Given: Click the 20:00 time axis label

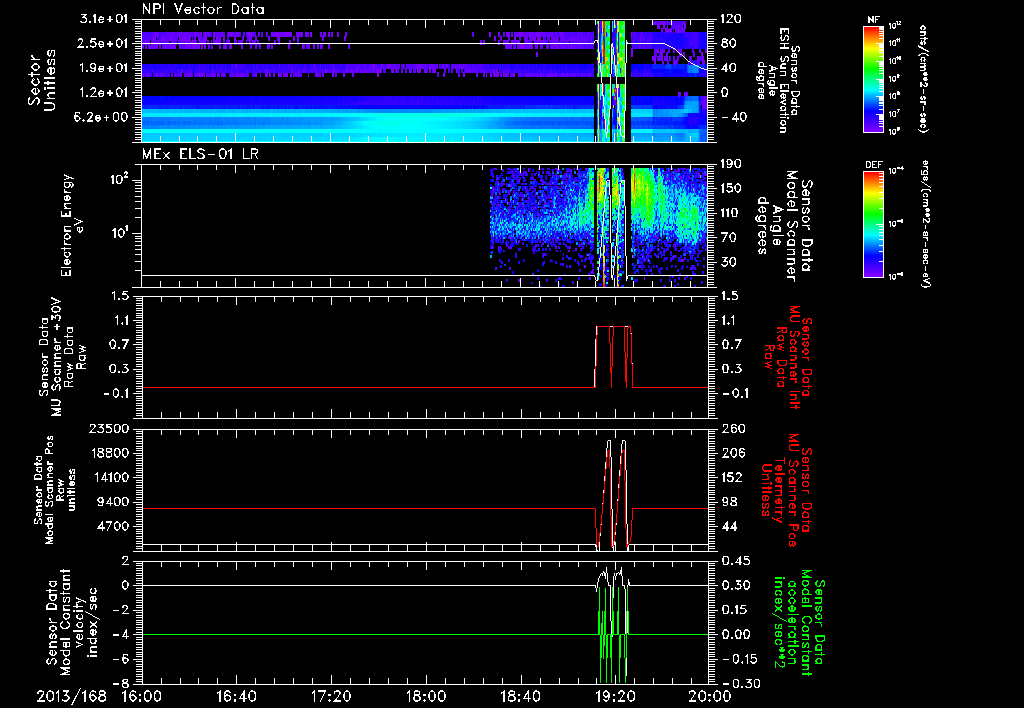Looking at the screenshot, I should 708,696.
